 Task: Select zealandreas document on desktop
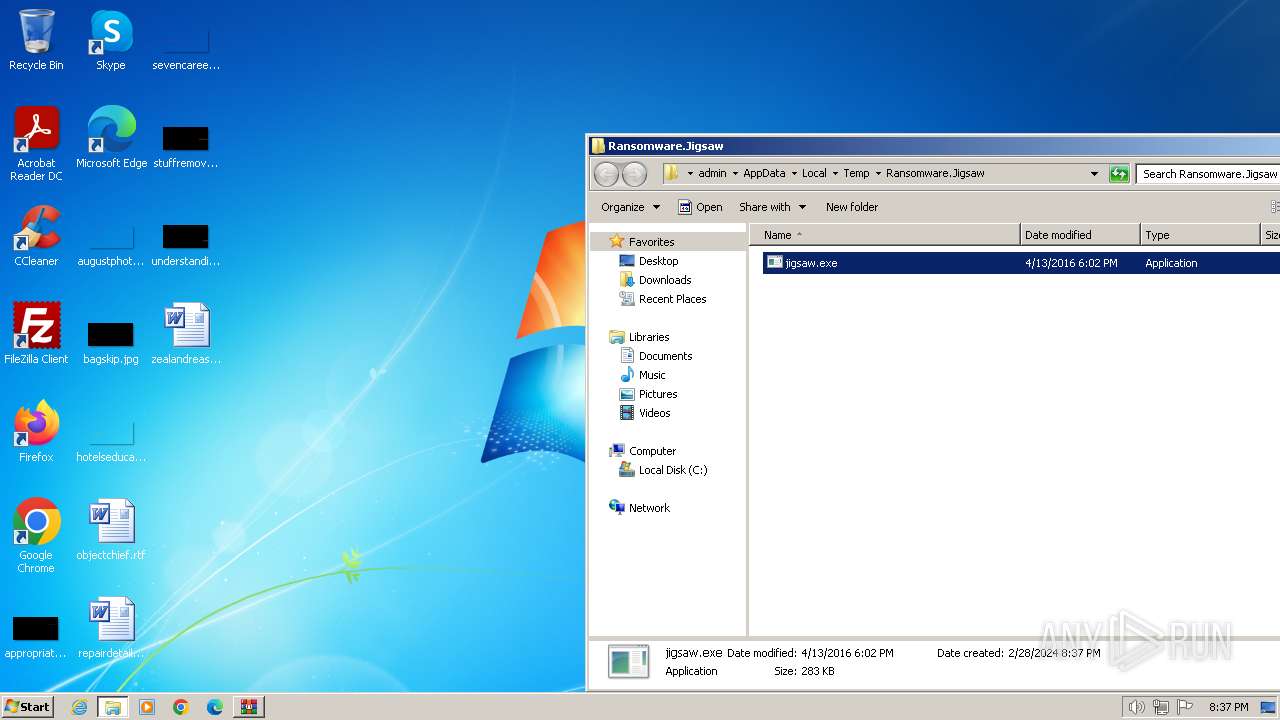click(186, 334)
